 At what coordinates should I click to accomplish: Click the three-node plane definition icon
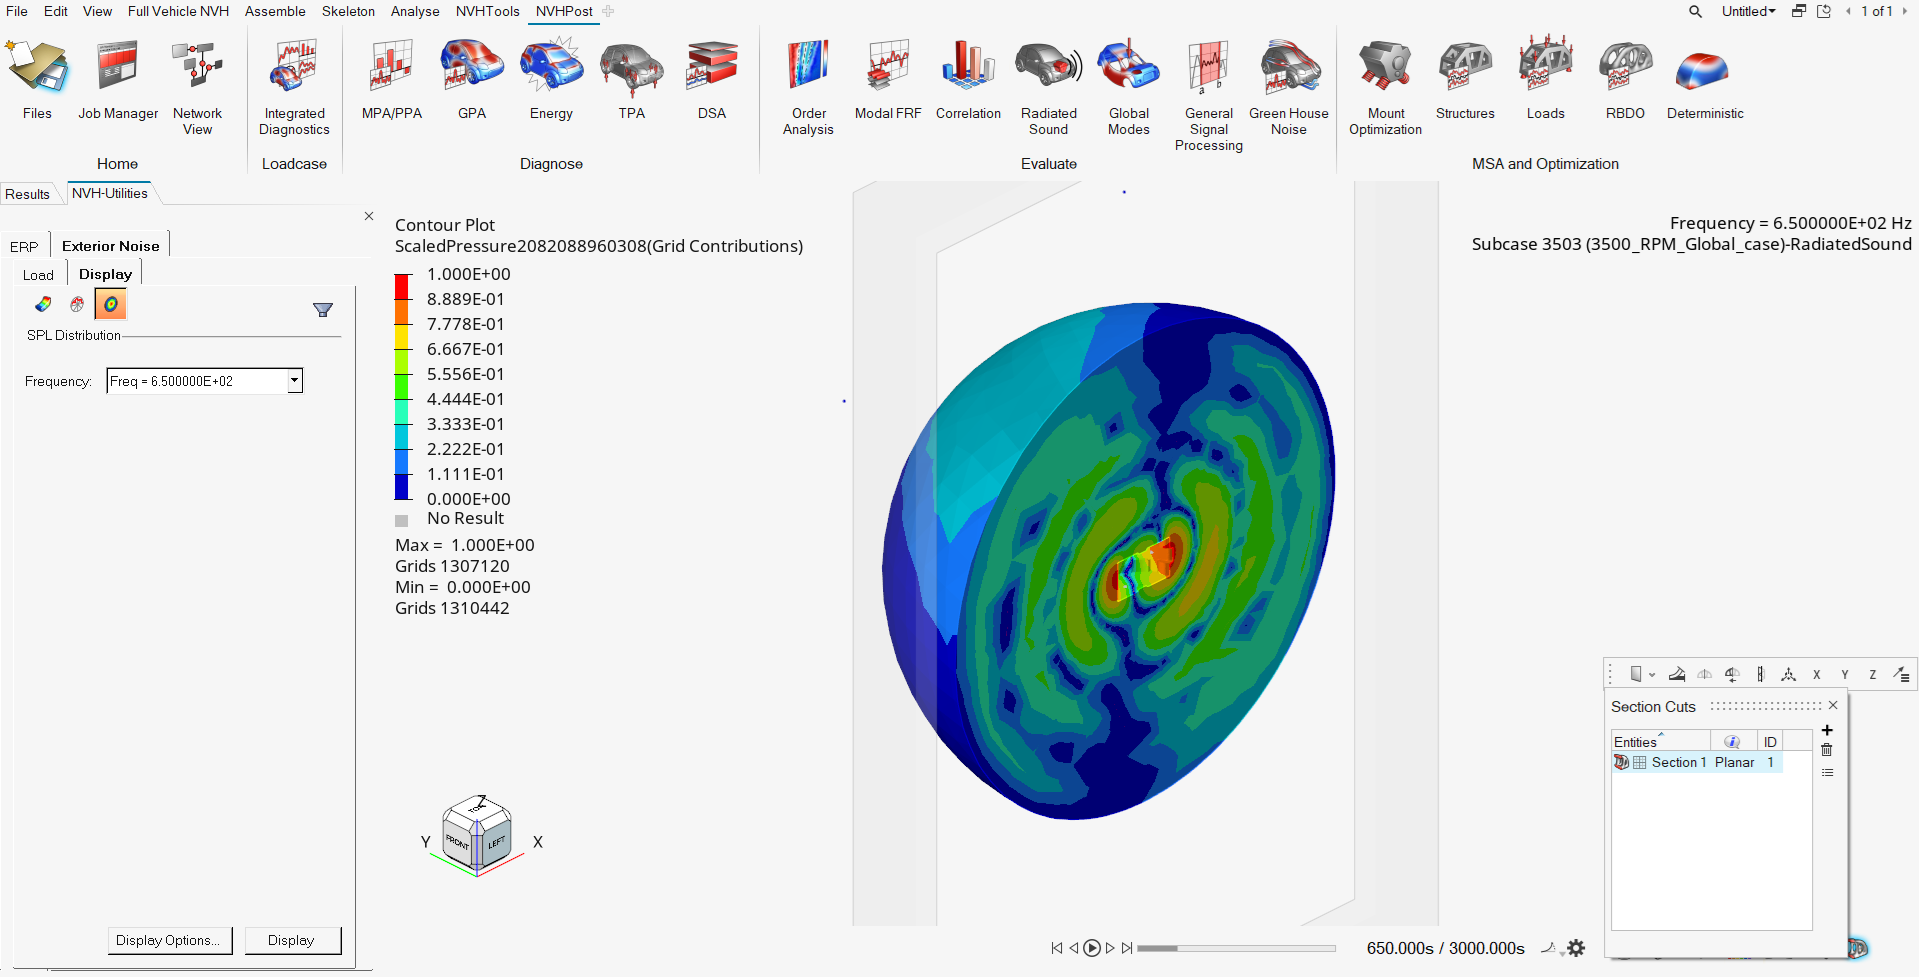coord(1789,674)
